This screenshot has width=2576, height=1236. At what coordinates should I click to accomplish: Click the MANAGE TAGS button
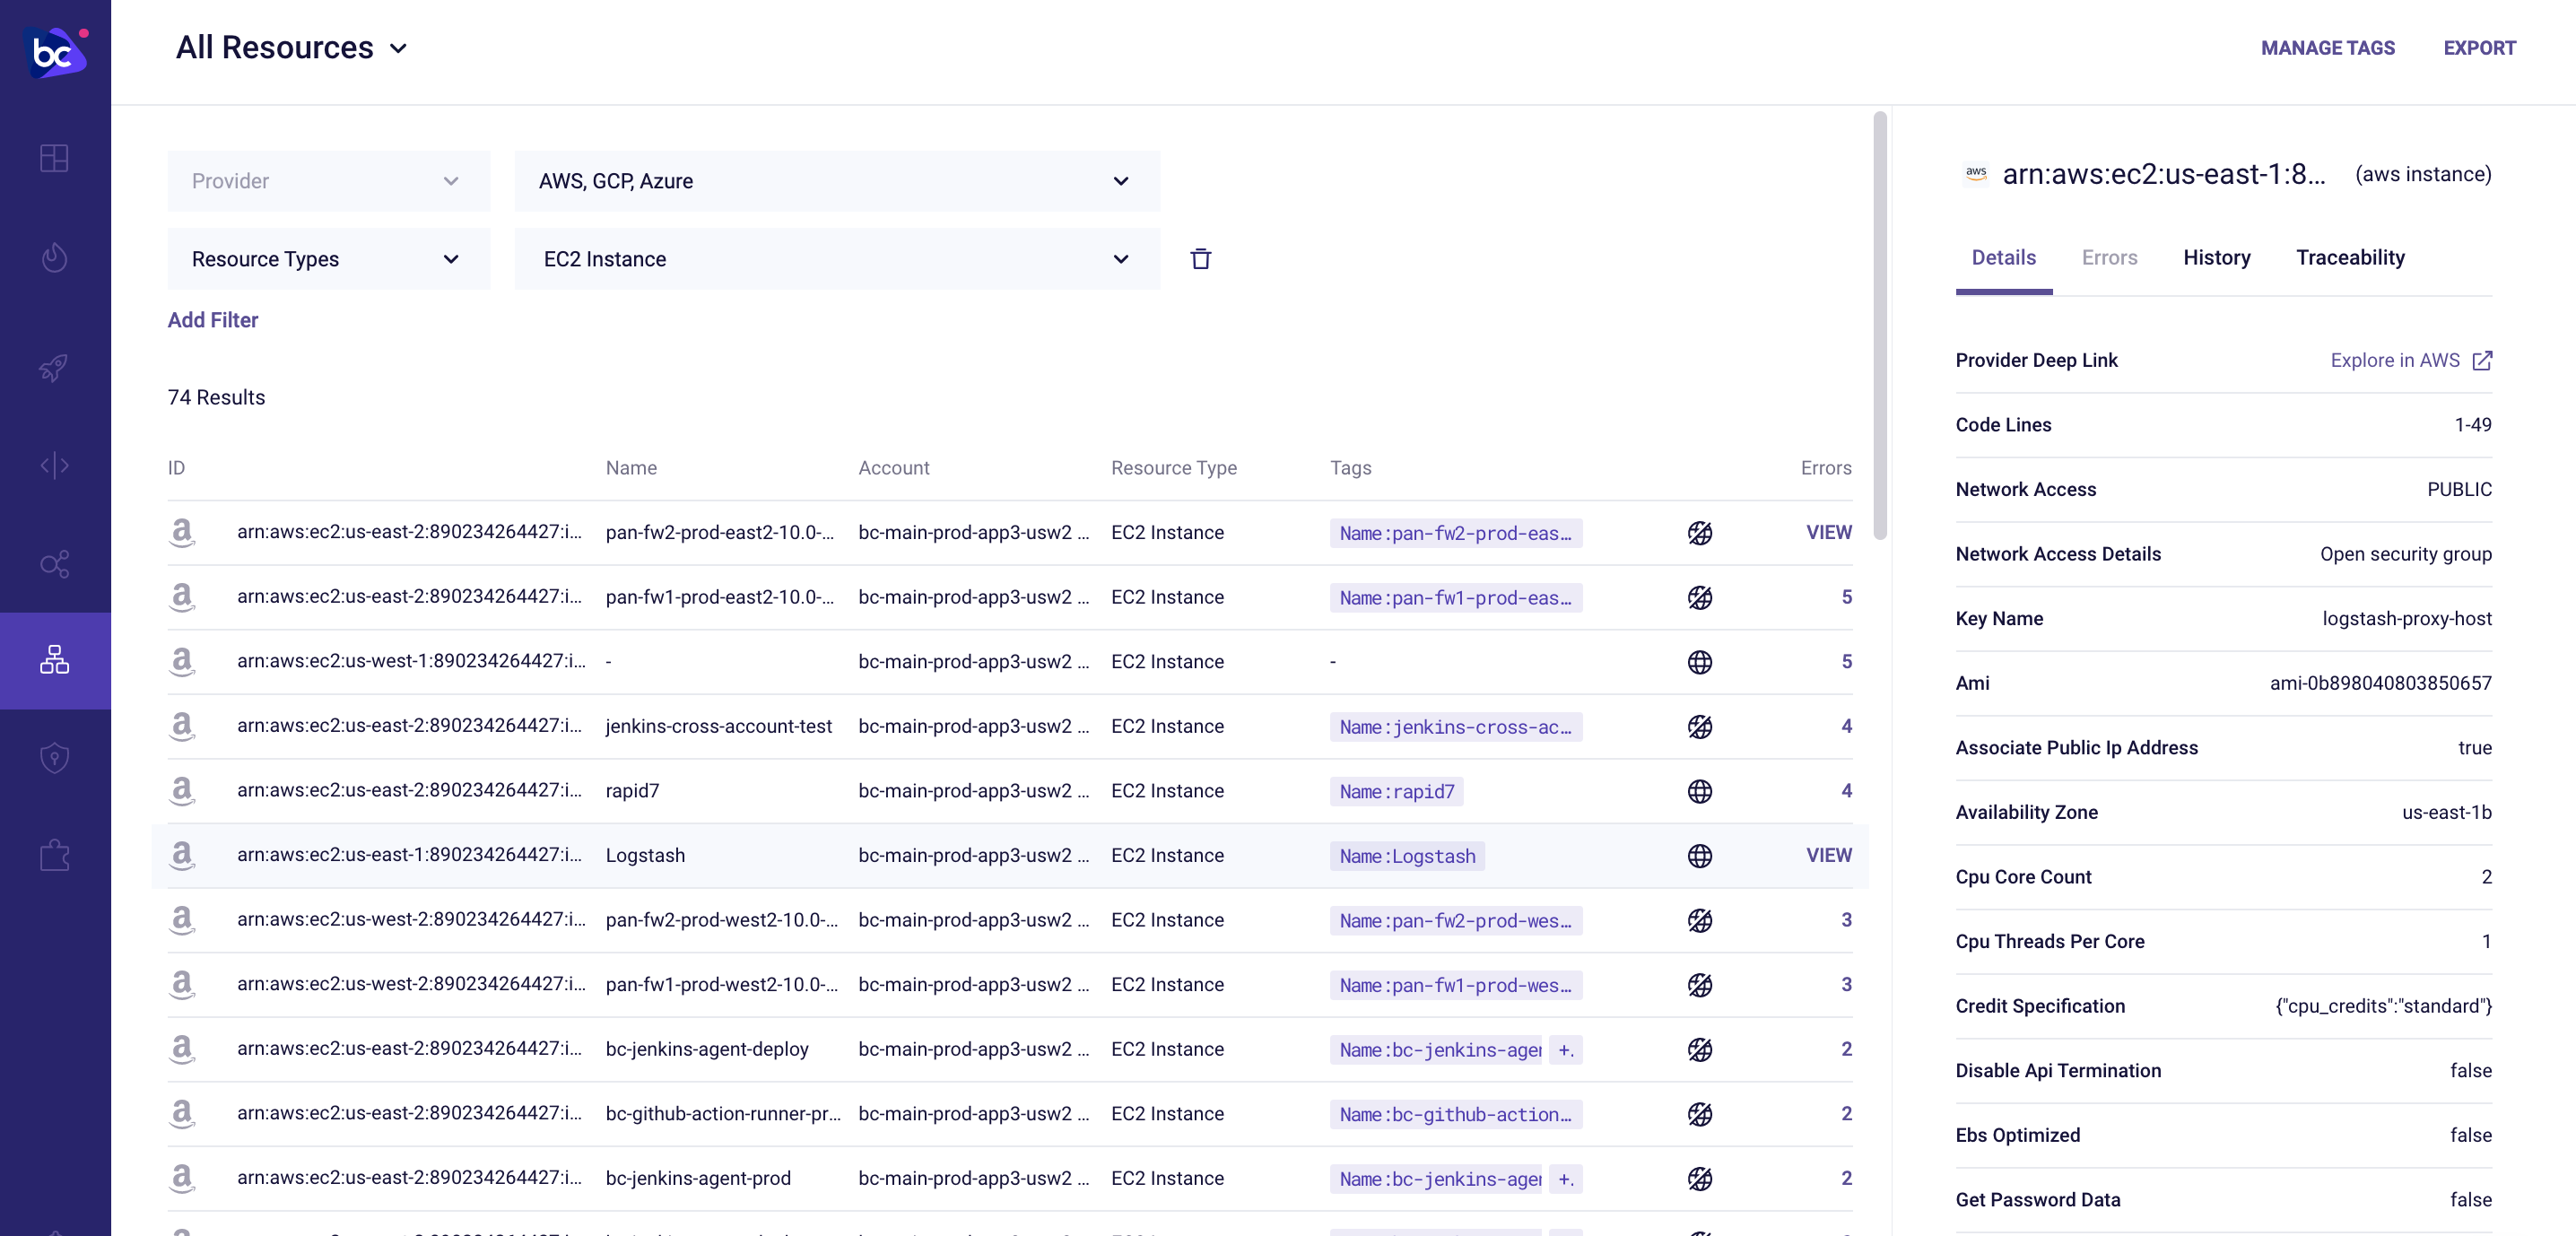(x=2327, y=48)
